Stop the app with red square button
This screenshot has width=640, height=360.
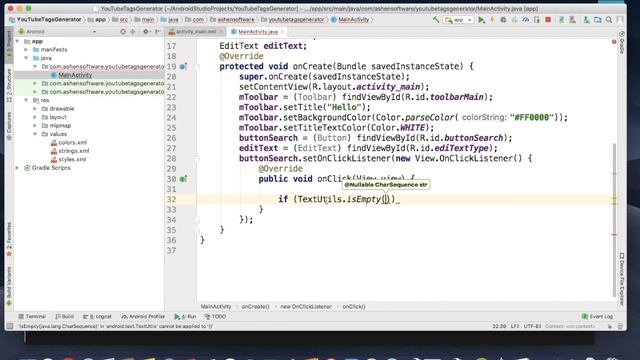[548, 20]
